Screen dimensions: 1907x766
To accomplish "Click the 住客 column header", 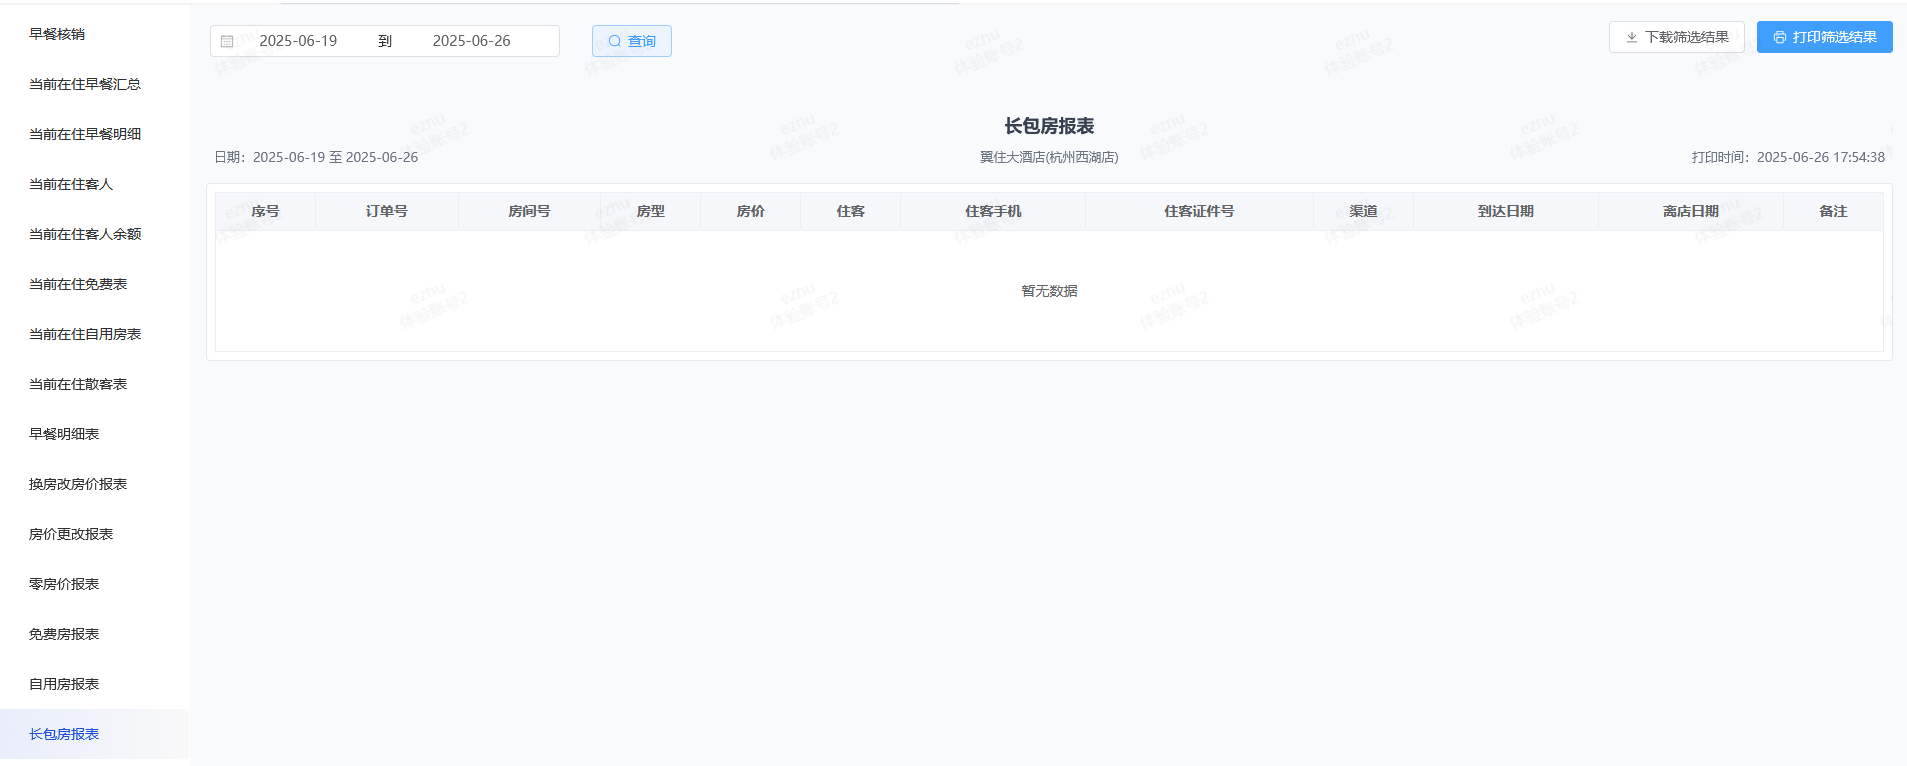I will [851, 211].
